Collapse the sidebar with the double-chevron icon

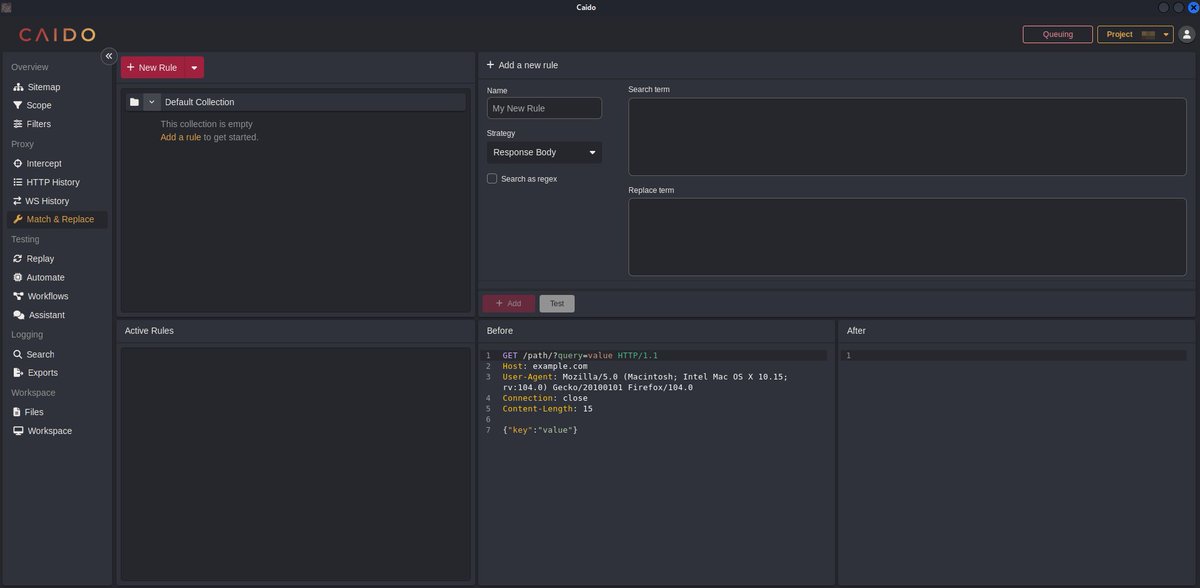[x=109, y=56]
